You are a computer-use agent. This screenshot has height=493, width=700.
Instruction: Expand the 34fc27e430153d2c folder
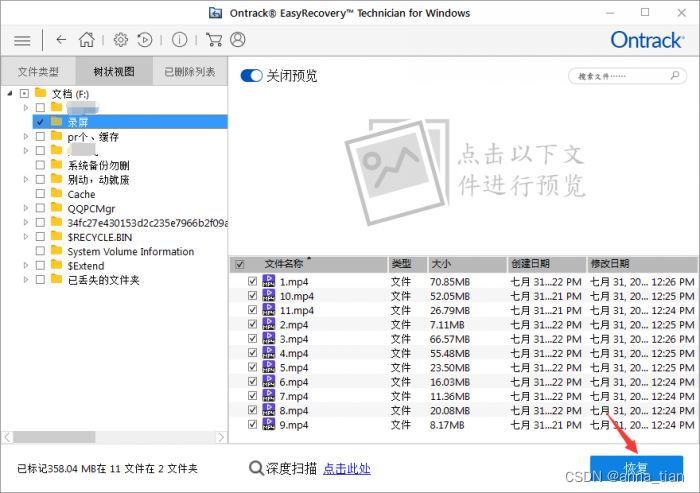pyautogui.click(x=25, y=222)
